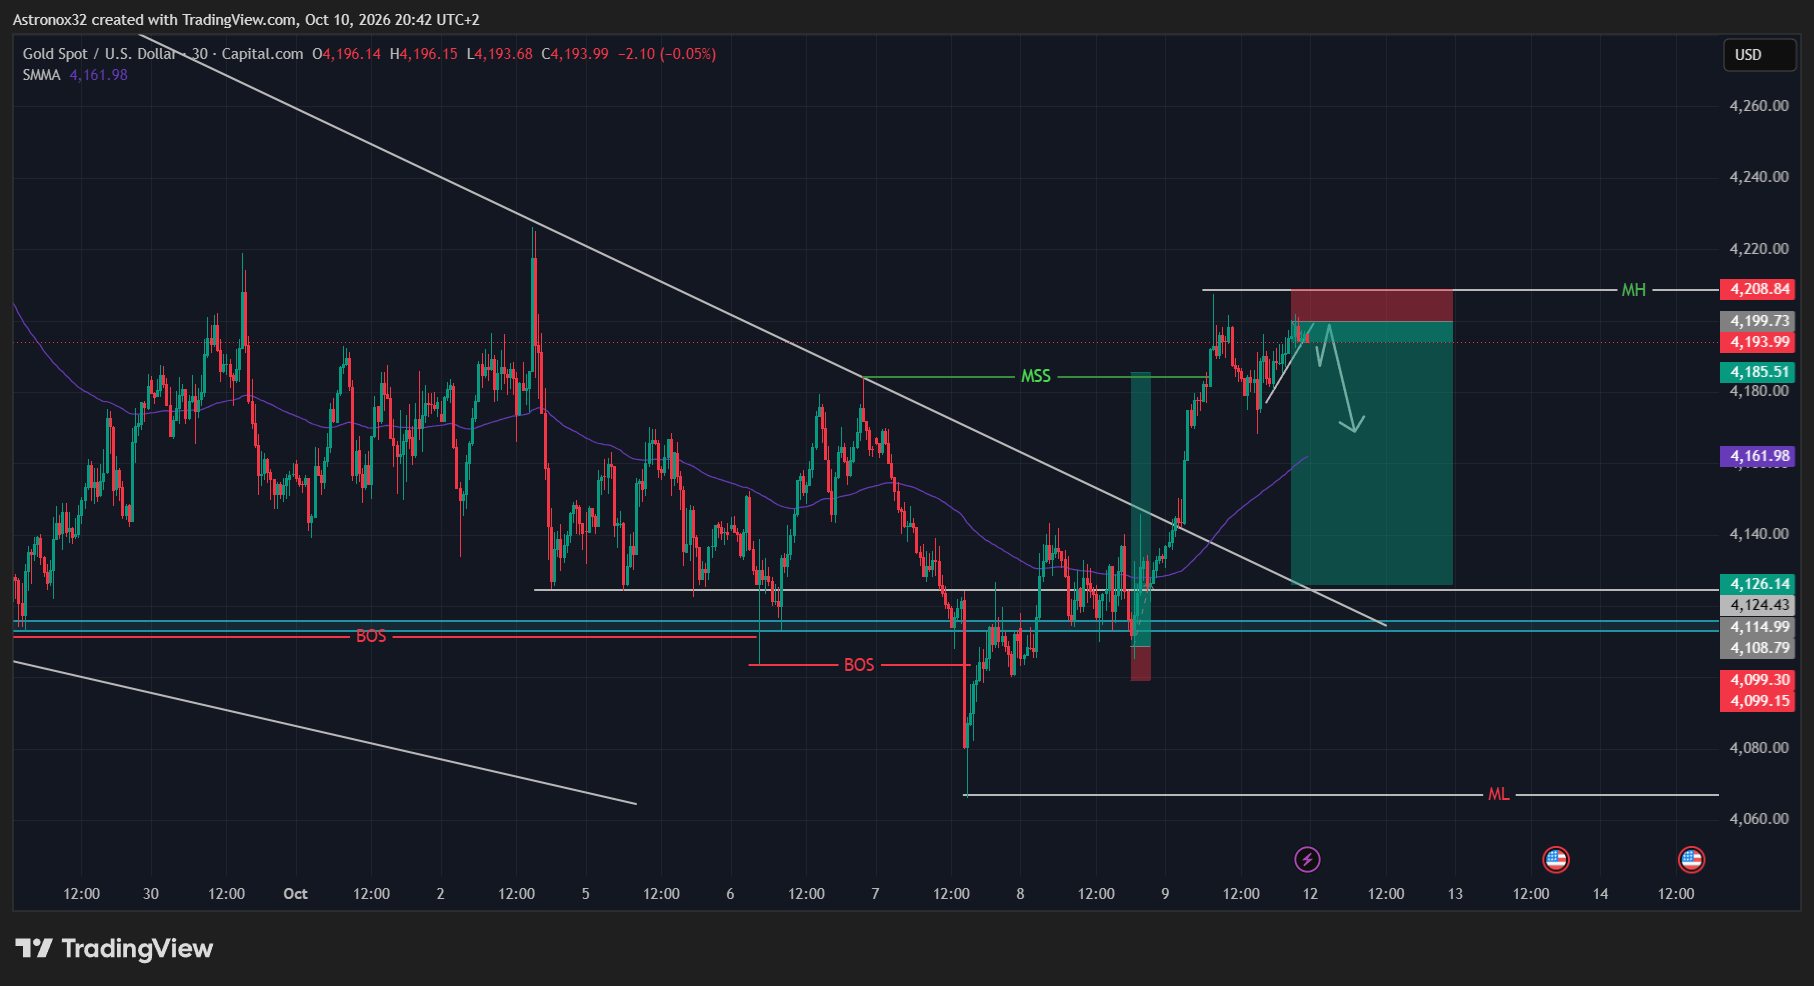This screenshot has height=986, width=1814.
Task: Click the purple lightning event icon
Action: point(1307,859)
